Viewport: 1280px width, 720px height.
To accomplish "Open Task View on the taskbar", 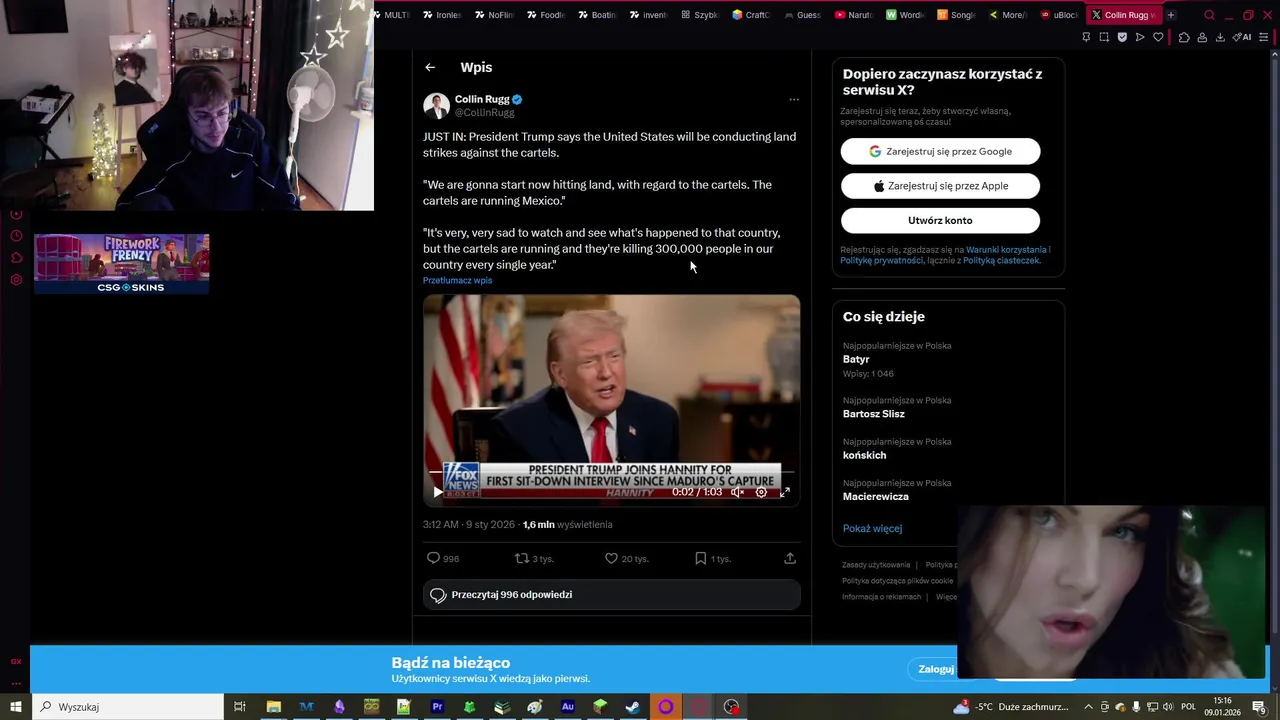I will [x=240, y=707].
